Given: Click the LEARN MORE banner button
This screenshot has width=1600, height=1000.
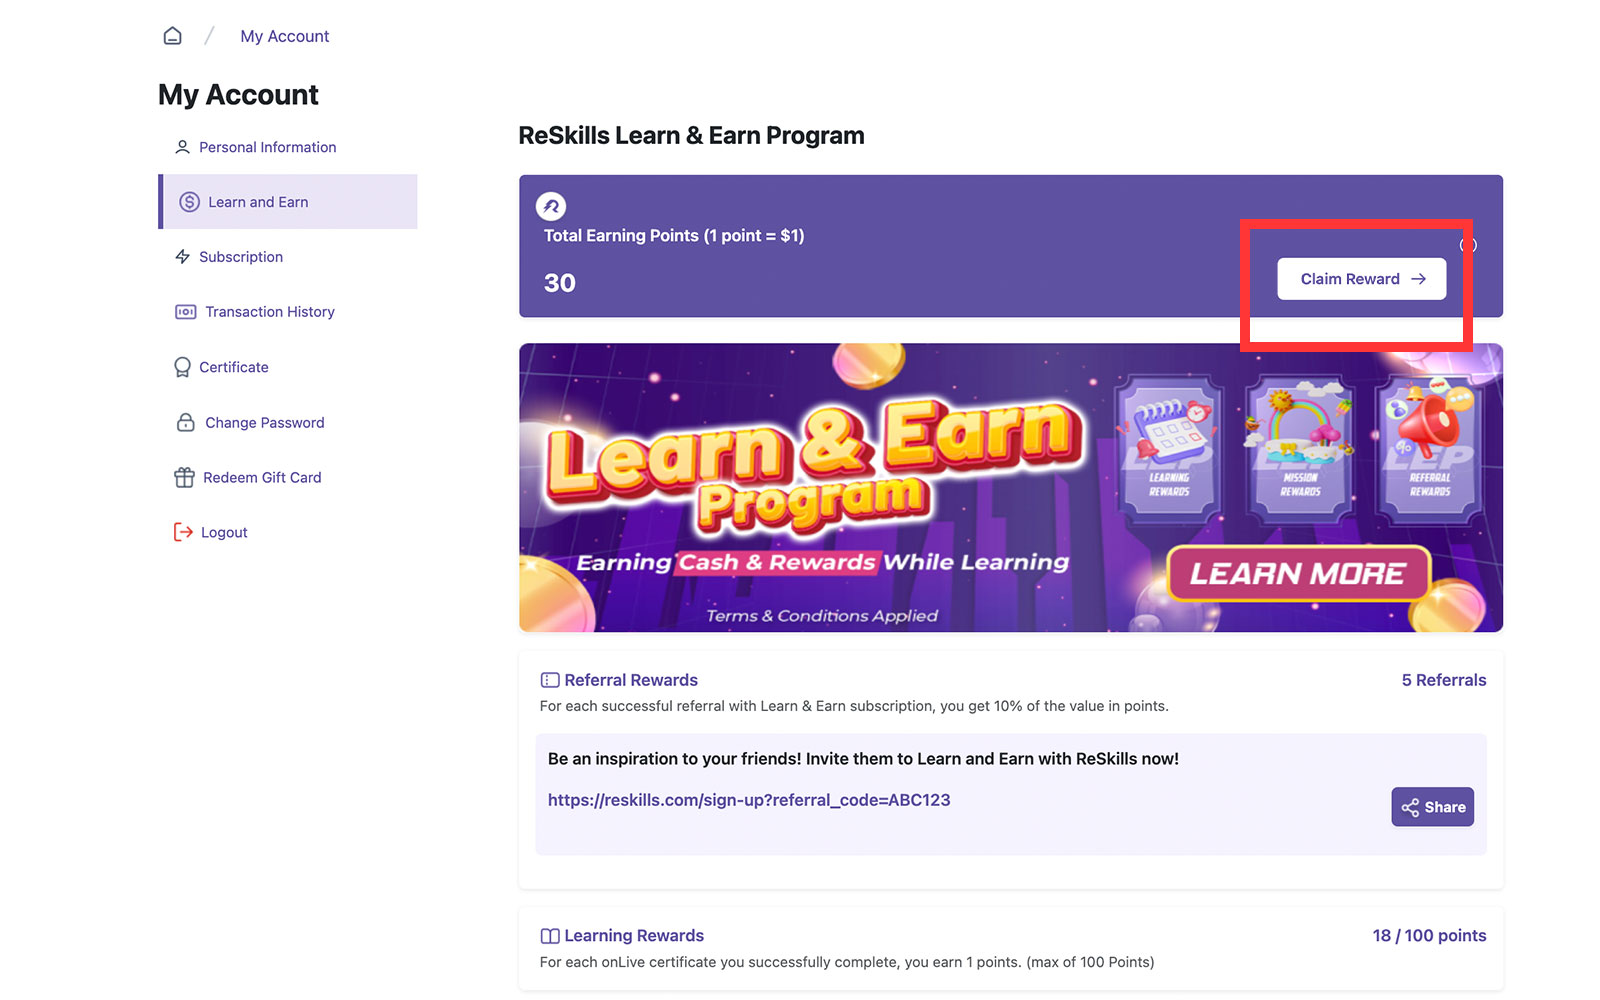Looking at the screenshot, I should click(1296, 573).
